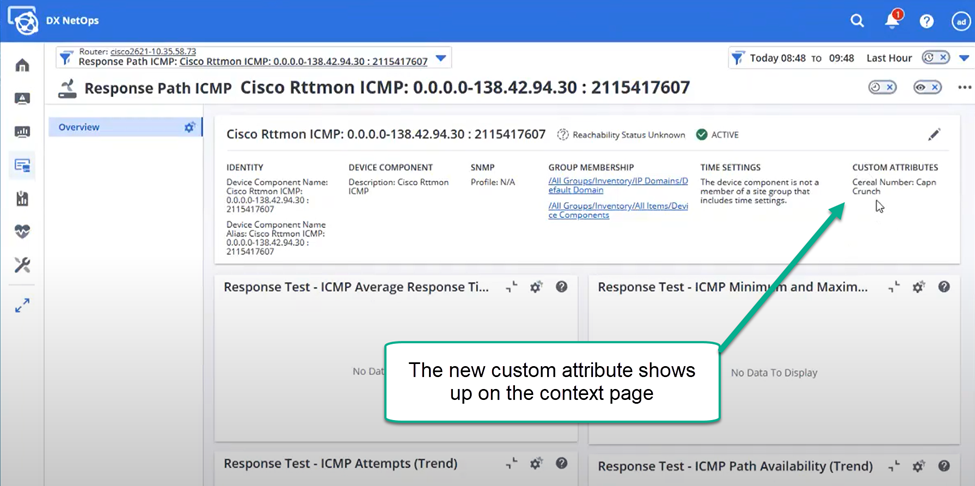This screenshot has width=975, height=486.
Task: Click the DX NetOps logo
Action: coord(22,20)
